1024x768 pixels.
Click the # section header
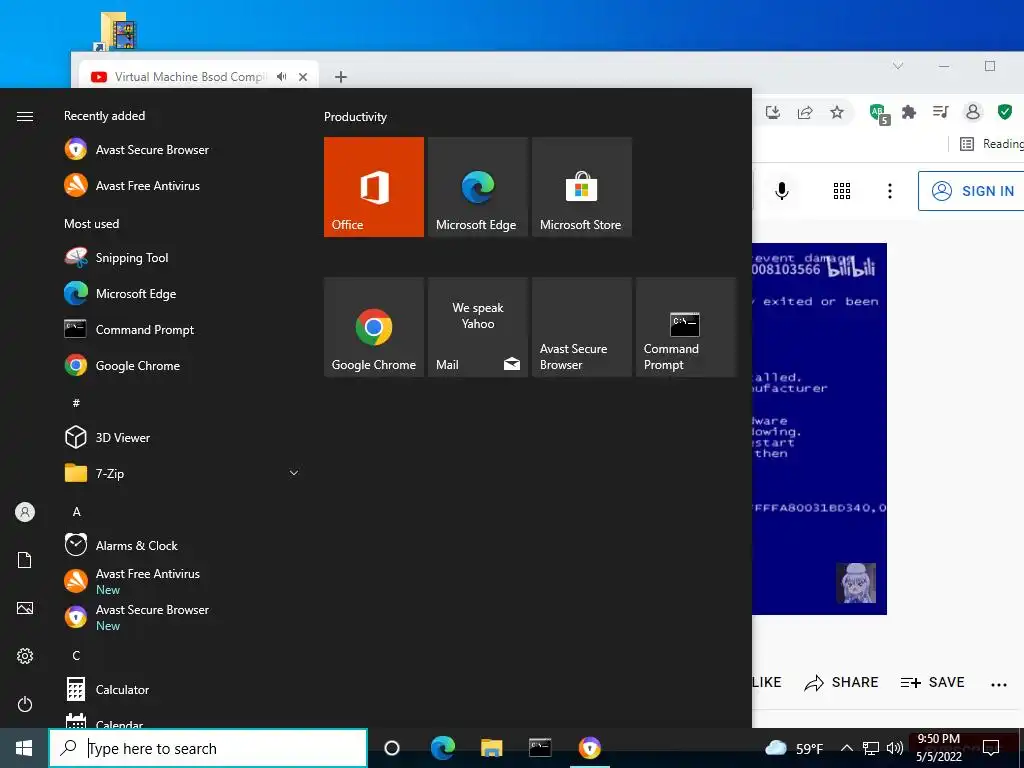[76, 403]
